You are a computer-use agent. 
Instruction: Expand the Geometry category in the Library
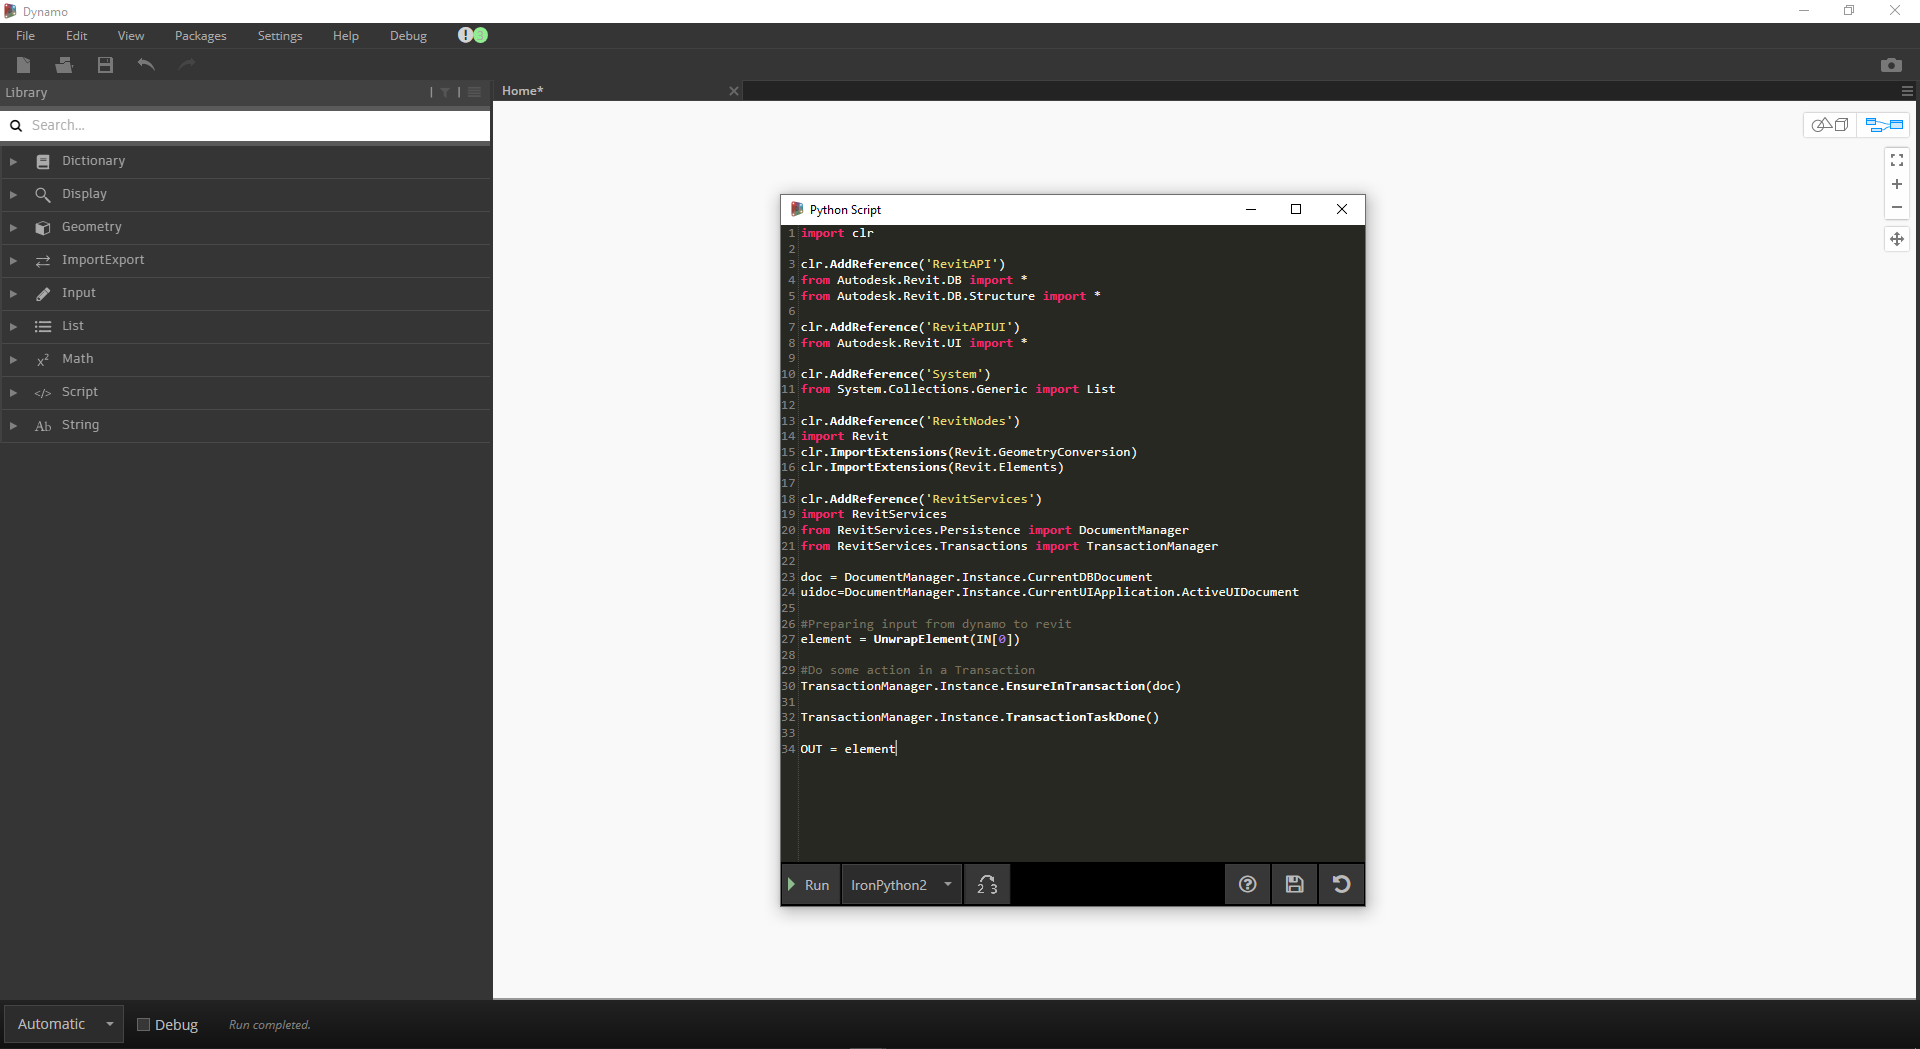(90, 227)
